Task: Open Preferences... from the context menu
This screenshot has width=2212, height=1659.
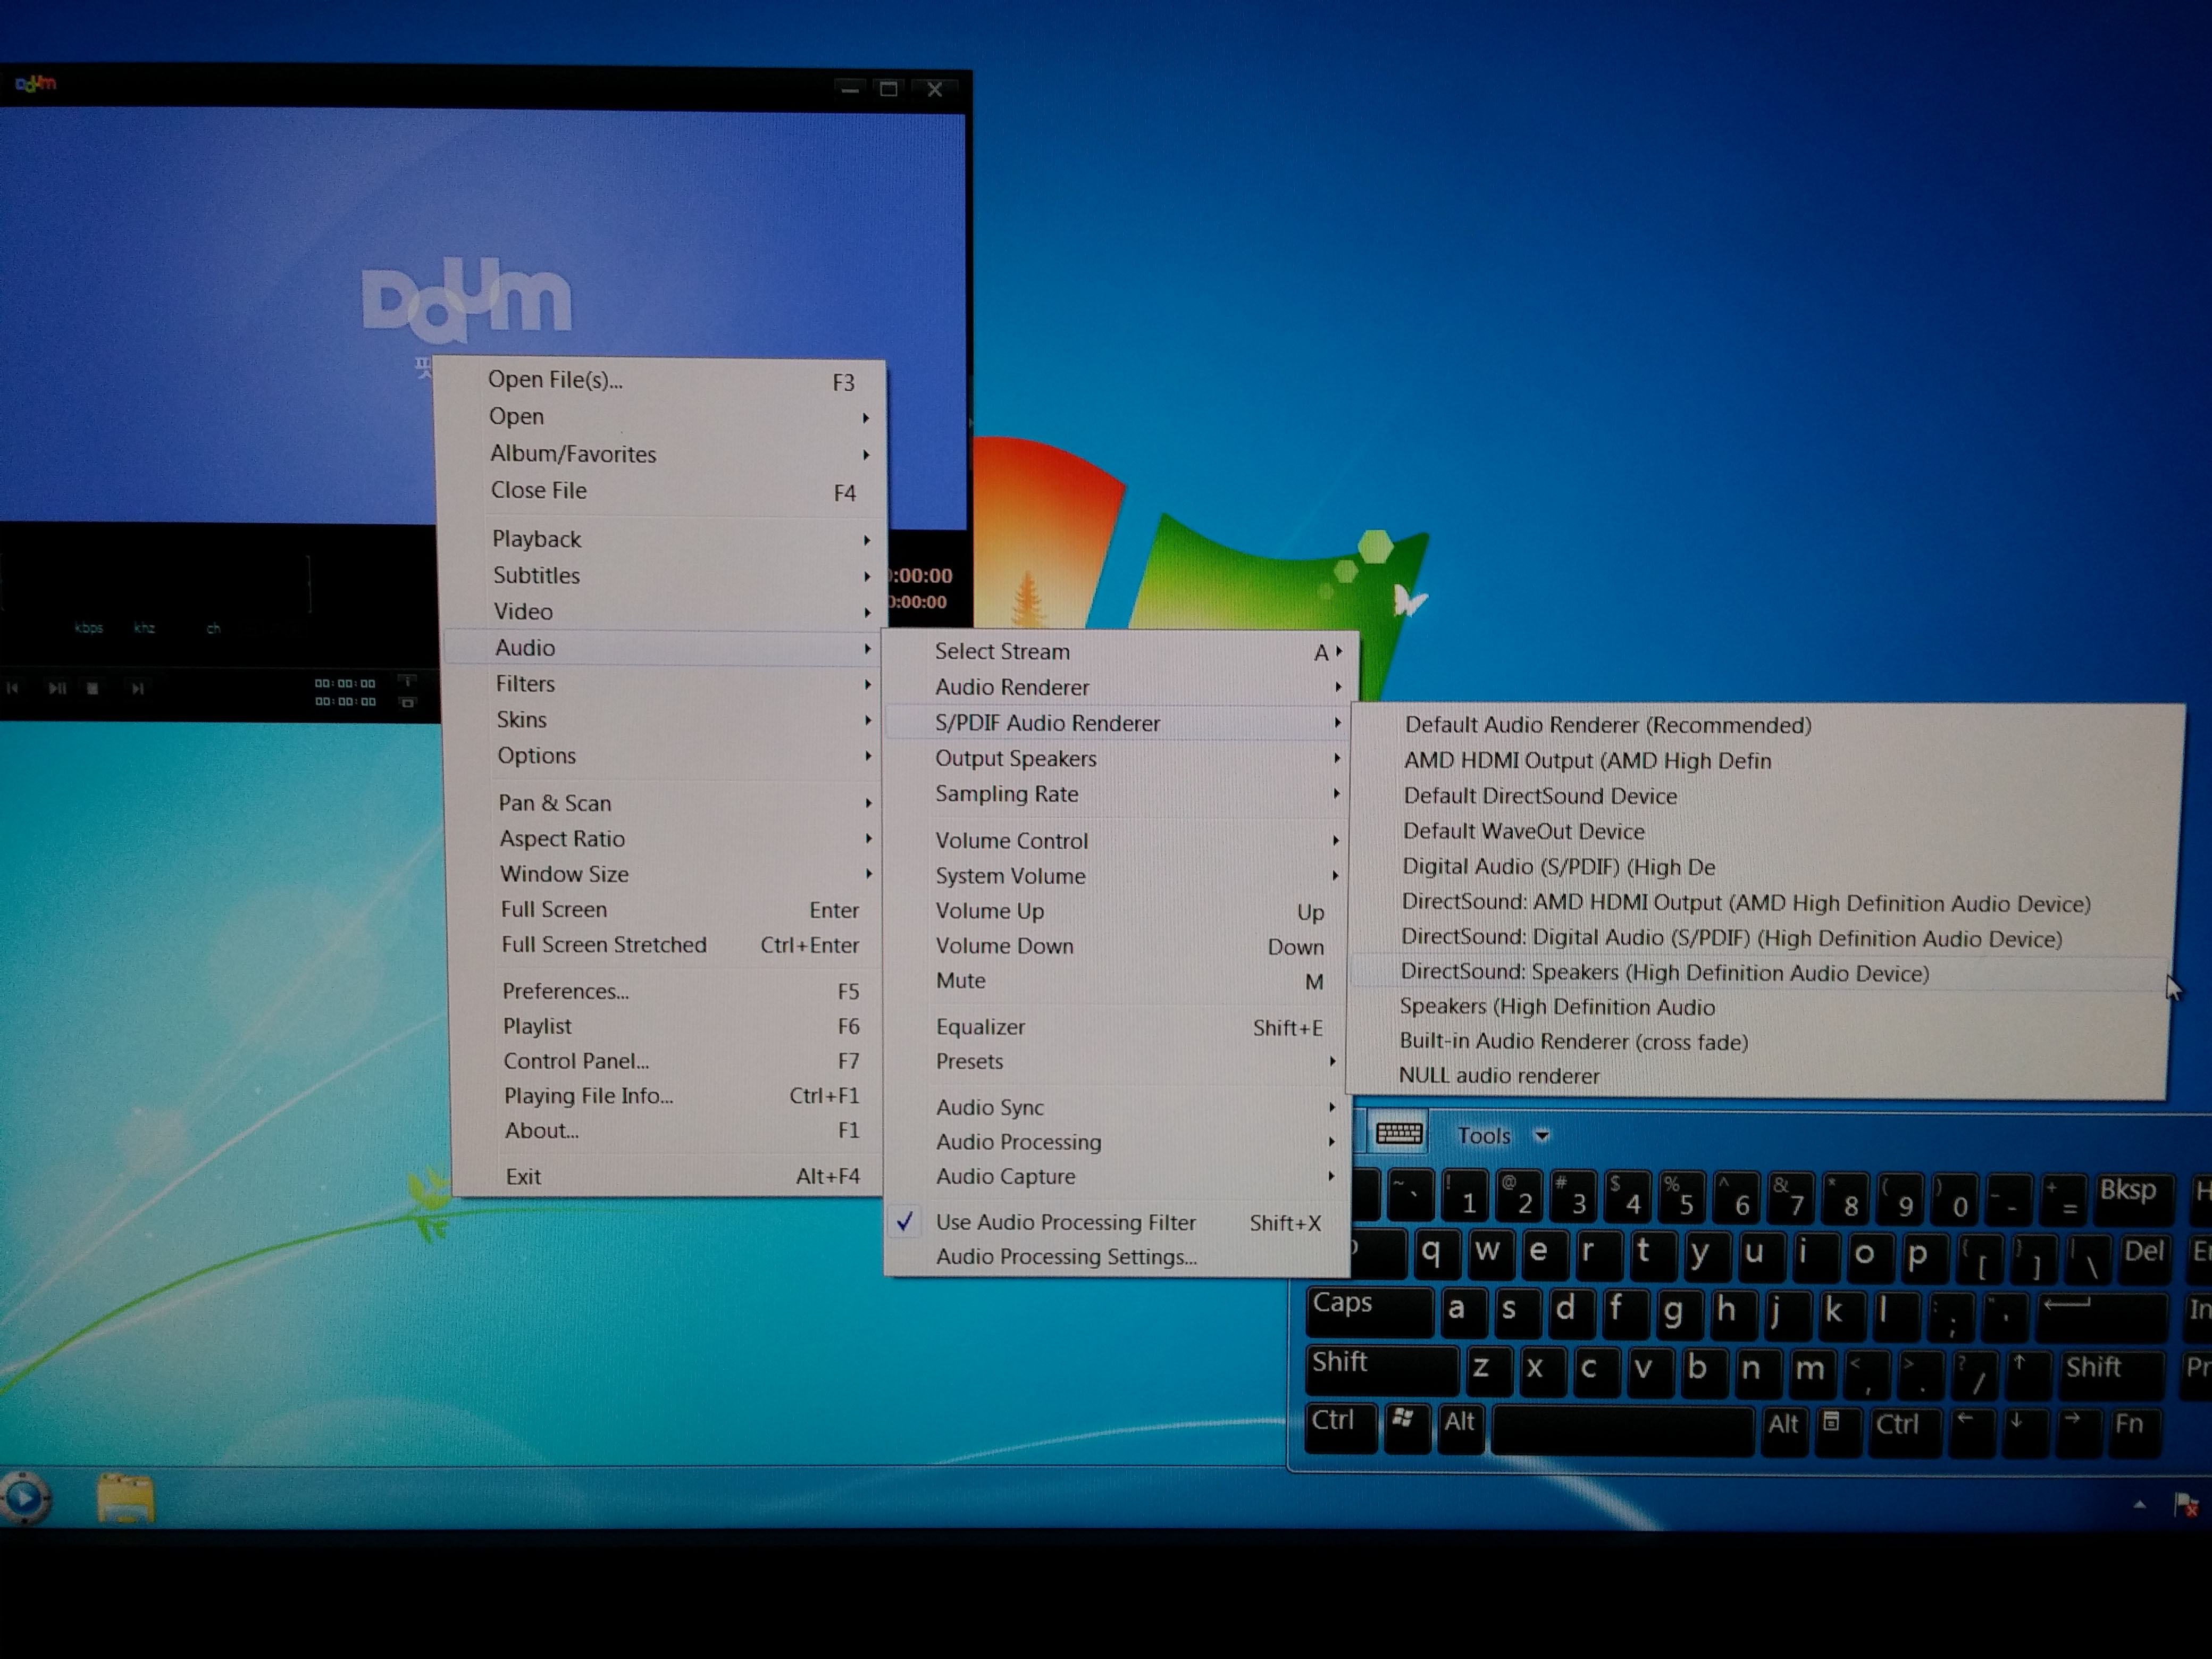Action: 668,991
